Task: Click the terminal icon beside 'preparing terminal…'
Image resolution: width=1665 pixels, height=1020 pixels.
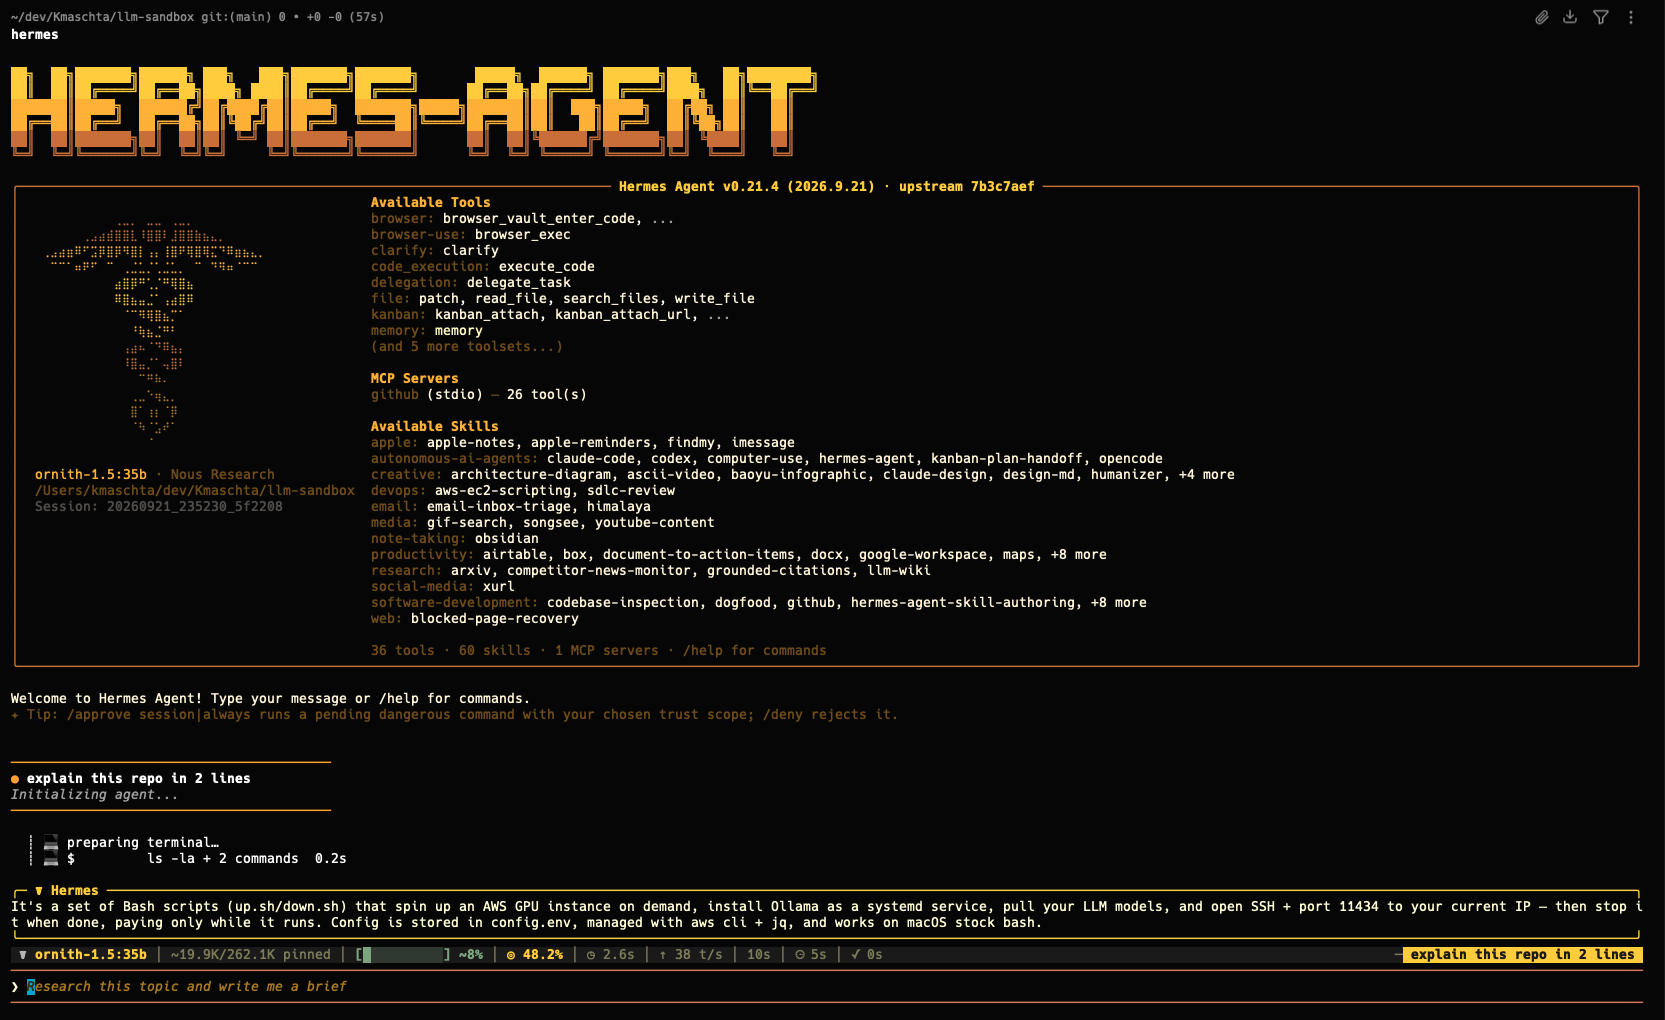Action: point(51,843)
